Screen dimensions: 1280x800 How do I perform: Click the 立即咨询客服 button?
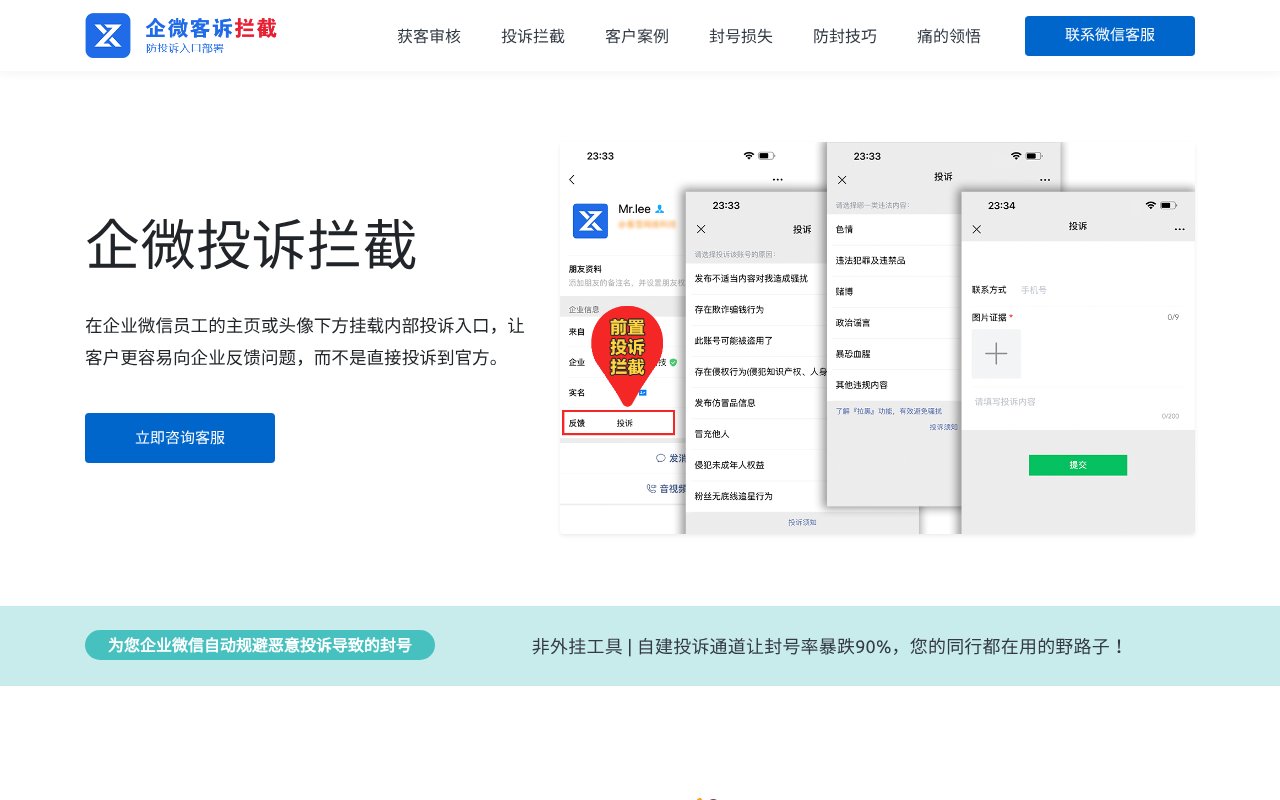180,437
